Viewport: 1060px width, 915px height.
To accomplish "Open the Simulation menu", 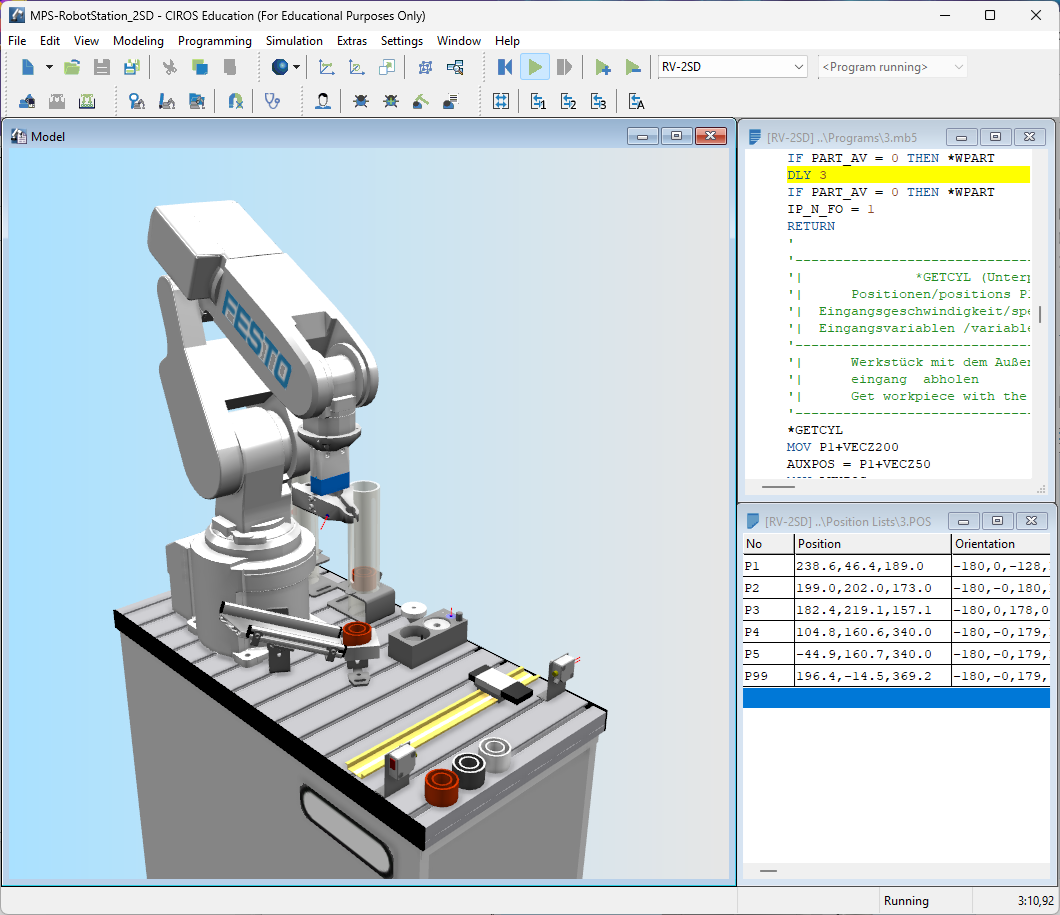I will point(294,41).
